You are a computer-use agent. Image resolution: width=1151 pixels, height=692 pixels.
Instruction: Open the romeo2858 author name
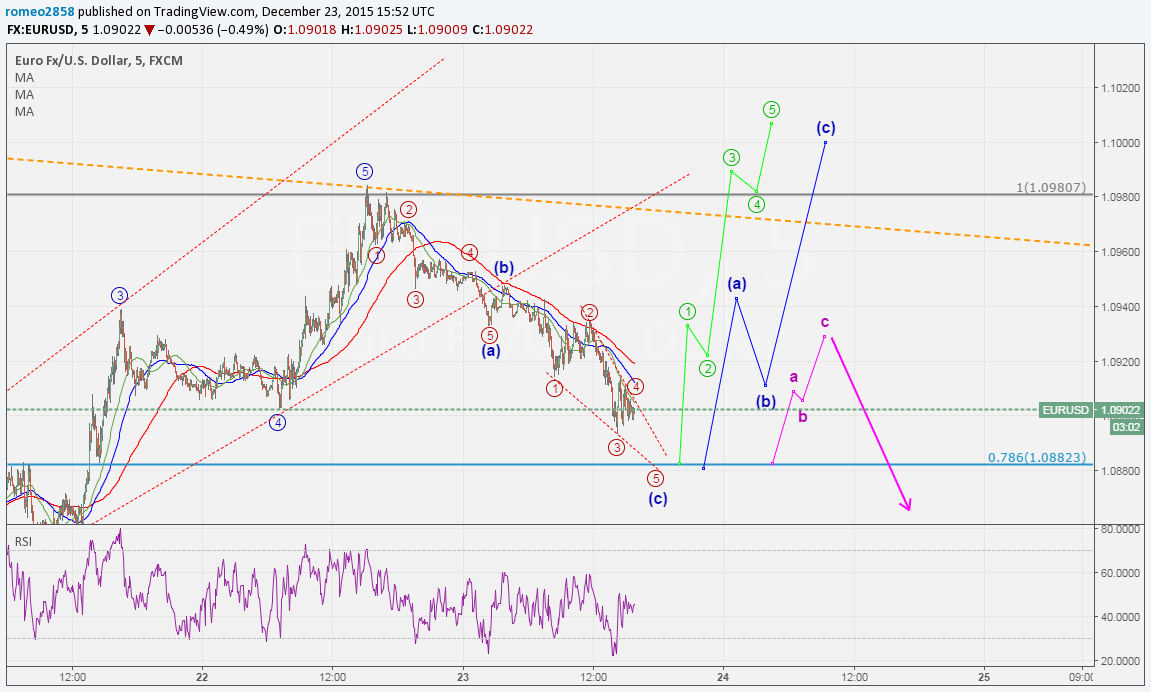(x=41, y=12)
